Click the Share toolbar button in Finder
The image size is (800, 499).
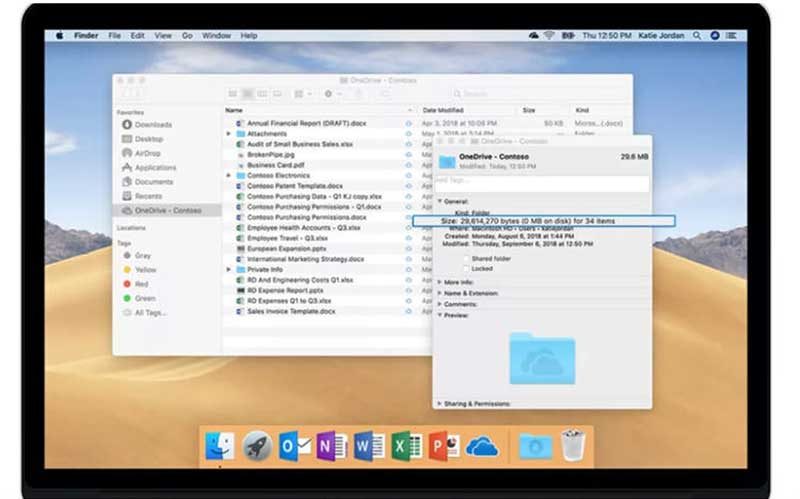[x=358, y=94]
